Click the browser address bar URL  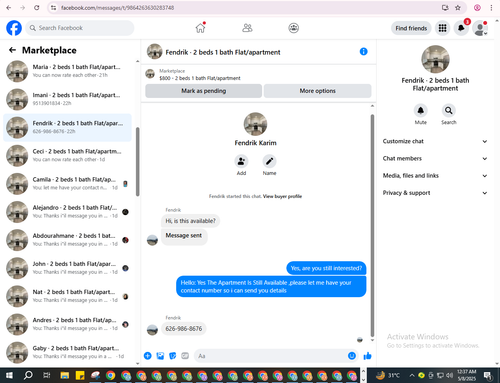(x=117, y=8)
